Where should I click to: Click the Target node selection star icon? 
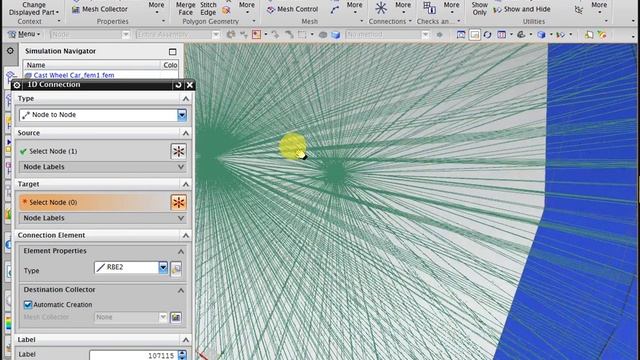click(178, 202)
